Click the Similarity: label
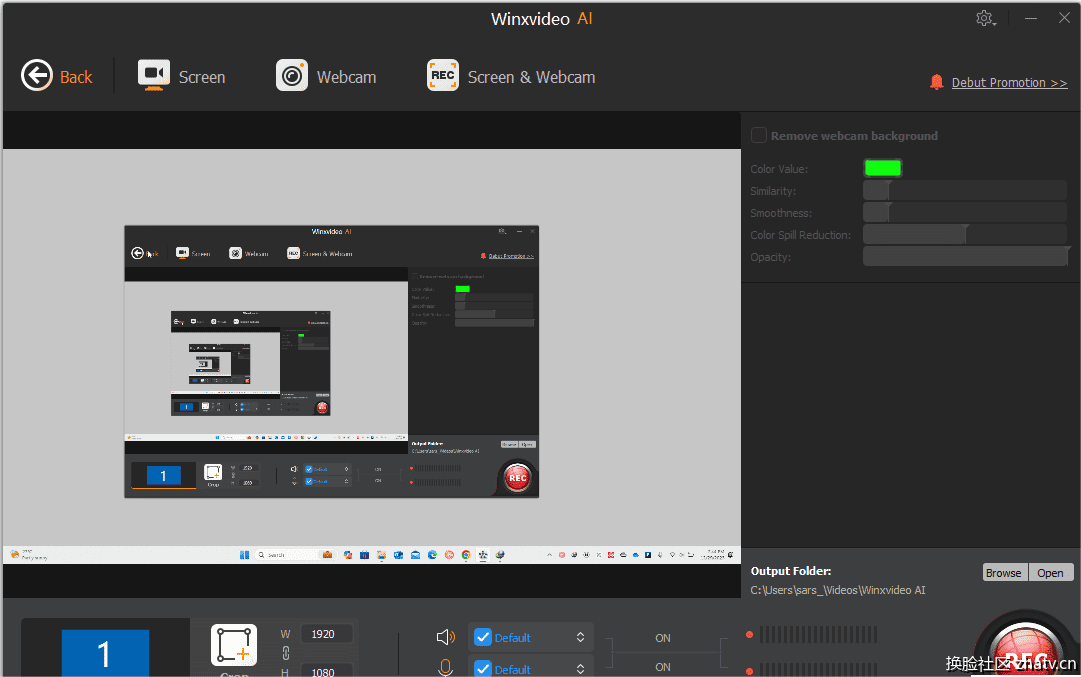Image resolution: width=1081 pixels, height=677 pixels. point(773,191)
